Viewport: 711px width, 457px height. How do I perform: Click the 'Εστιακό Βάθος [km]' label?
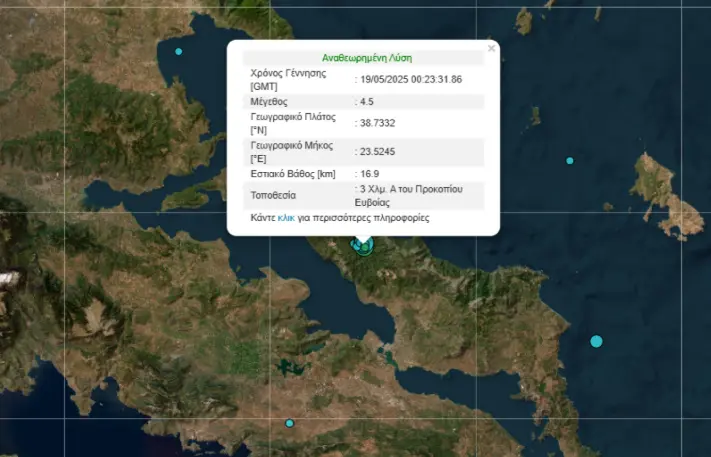291,174
